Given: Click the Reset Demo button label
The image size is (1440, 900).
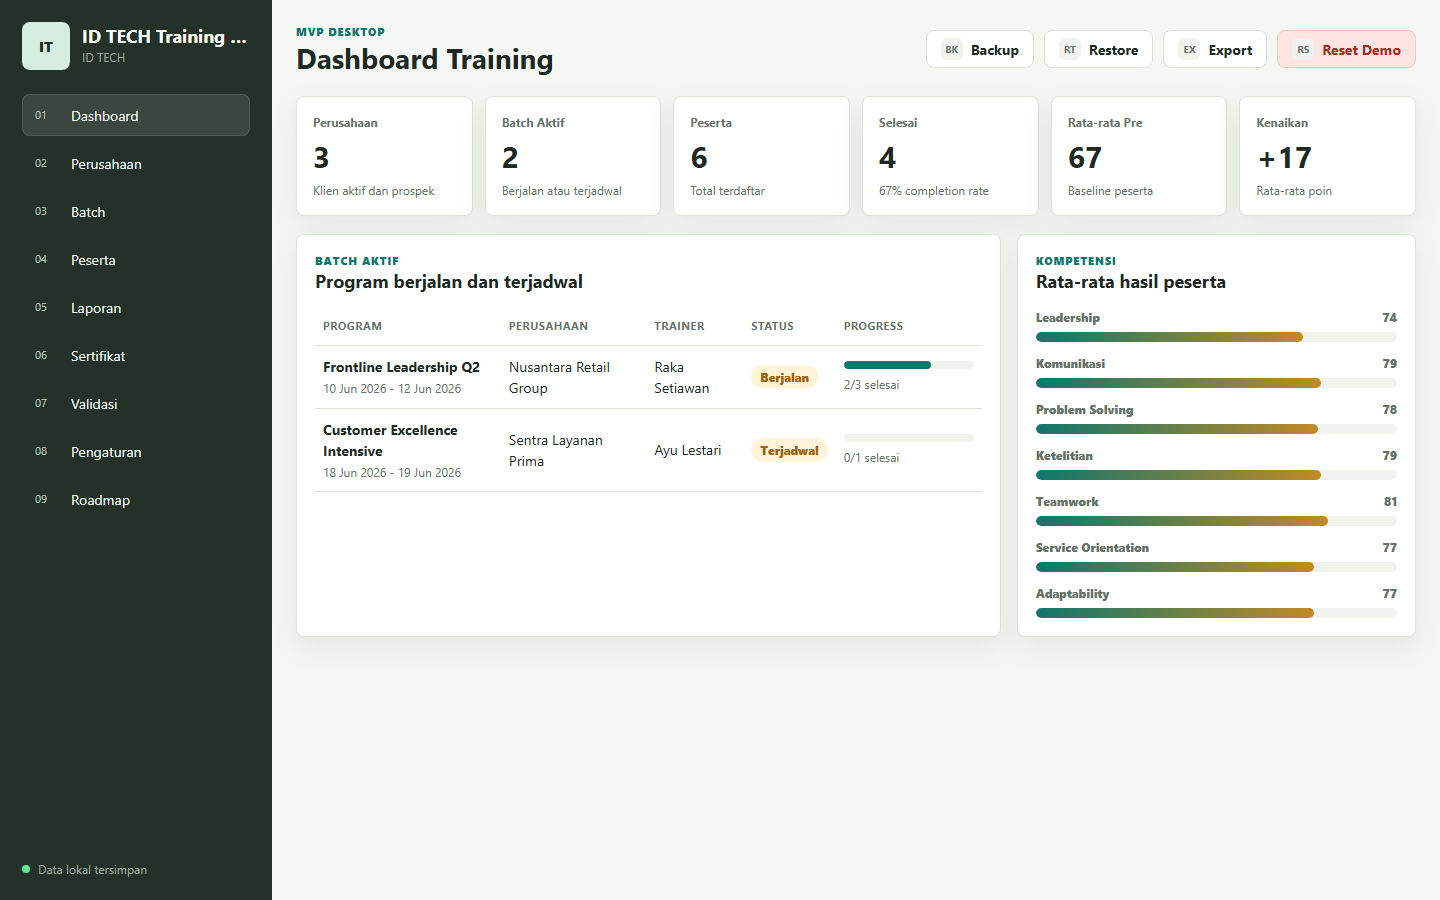Looking at the screenshot, I should [x=1361, y=50].
